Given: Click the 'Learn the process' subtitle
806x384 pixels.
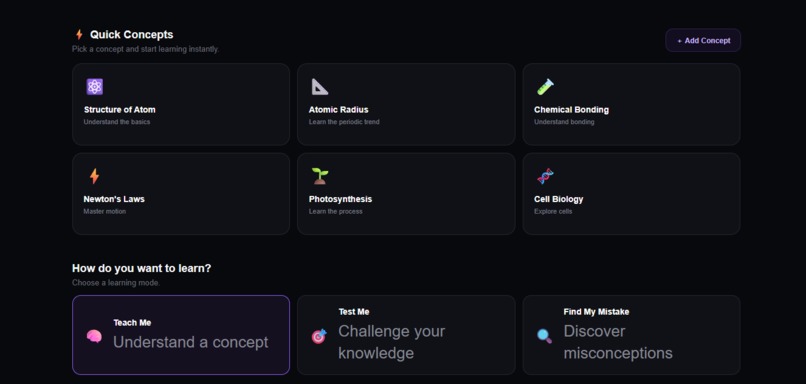Looking at the screenshot, I should [x=335, y=211].
